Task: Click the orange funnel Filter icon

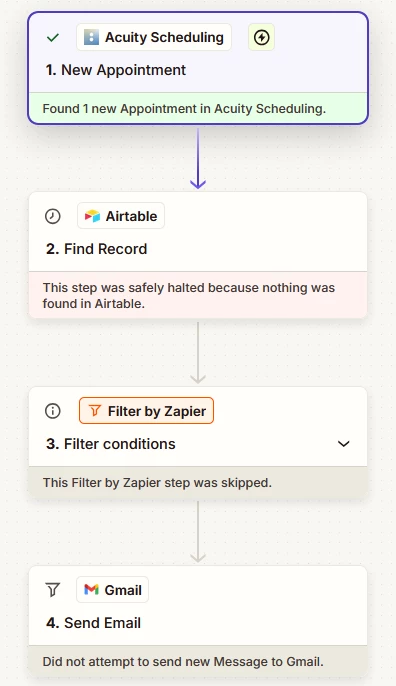Action: click(95, 411)
